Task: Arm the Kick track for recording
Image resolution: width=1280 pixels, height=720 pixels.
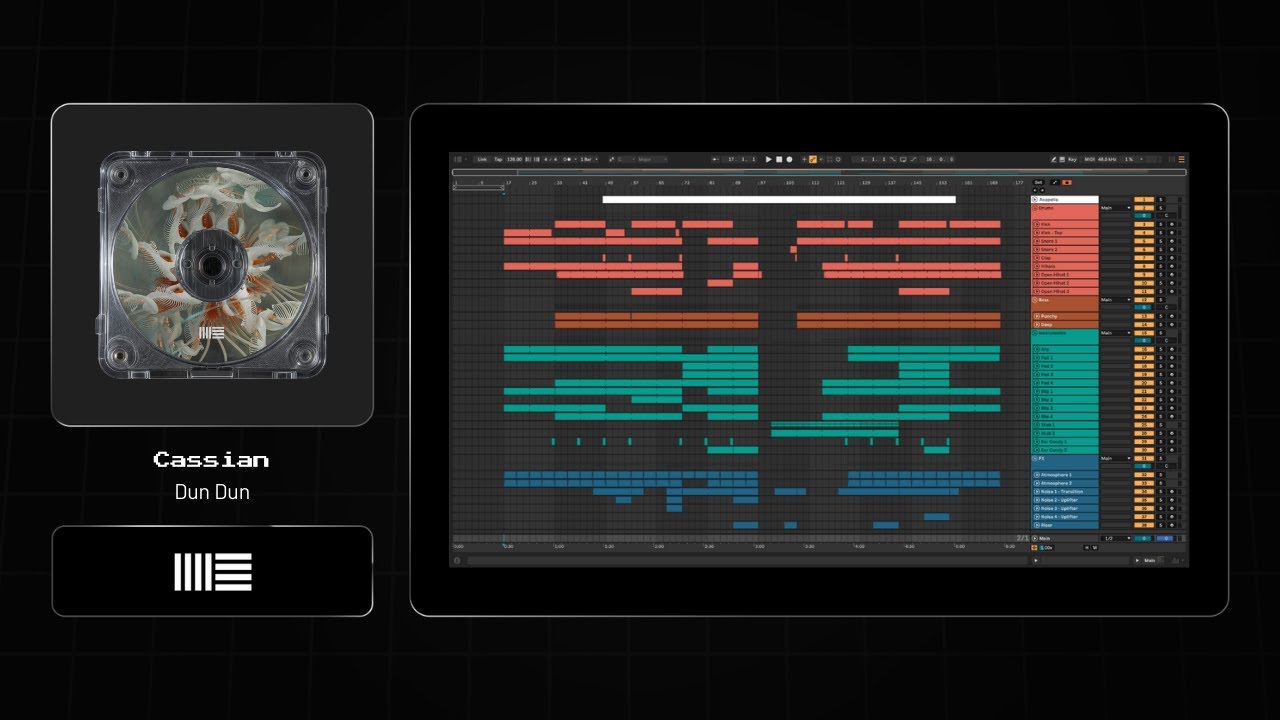Action: coord(1170,224)
